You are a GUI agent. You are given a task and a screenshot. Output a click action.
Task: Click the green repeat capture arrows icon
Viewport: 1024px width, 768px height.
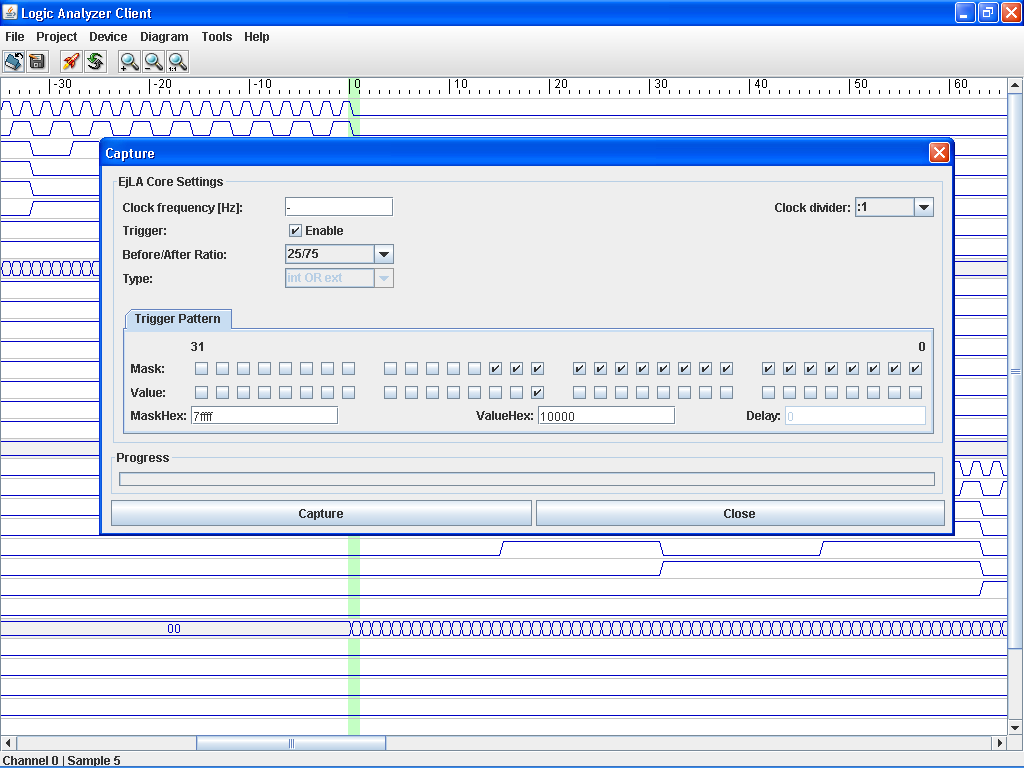[95, 62]
